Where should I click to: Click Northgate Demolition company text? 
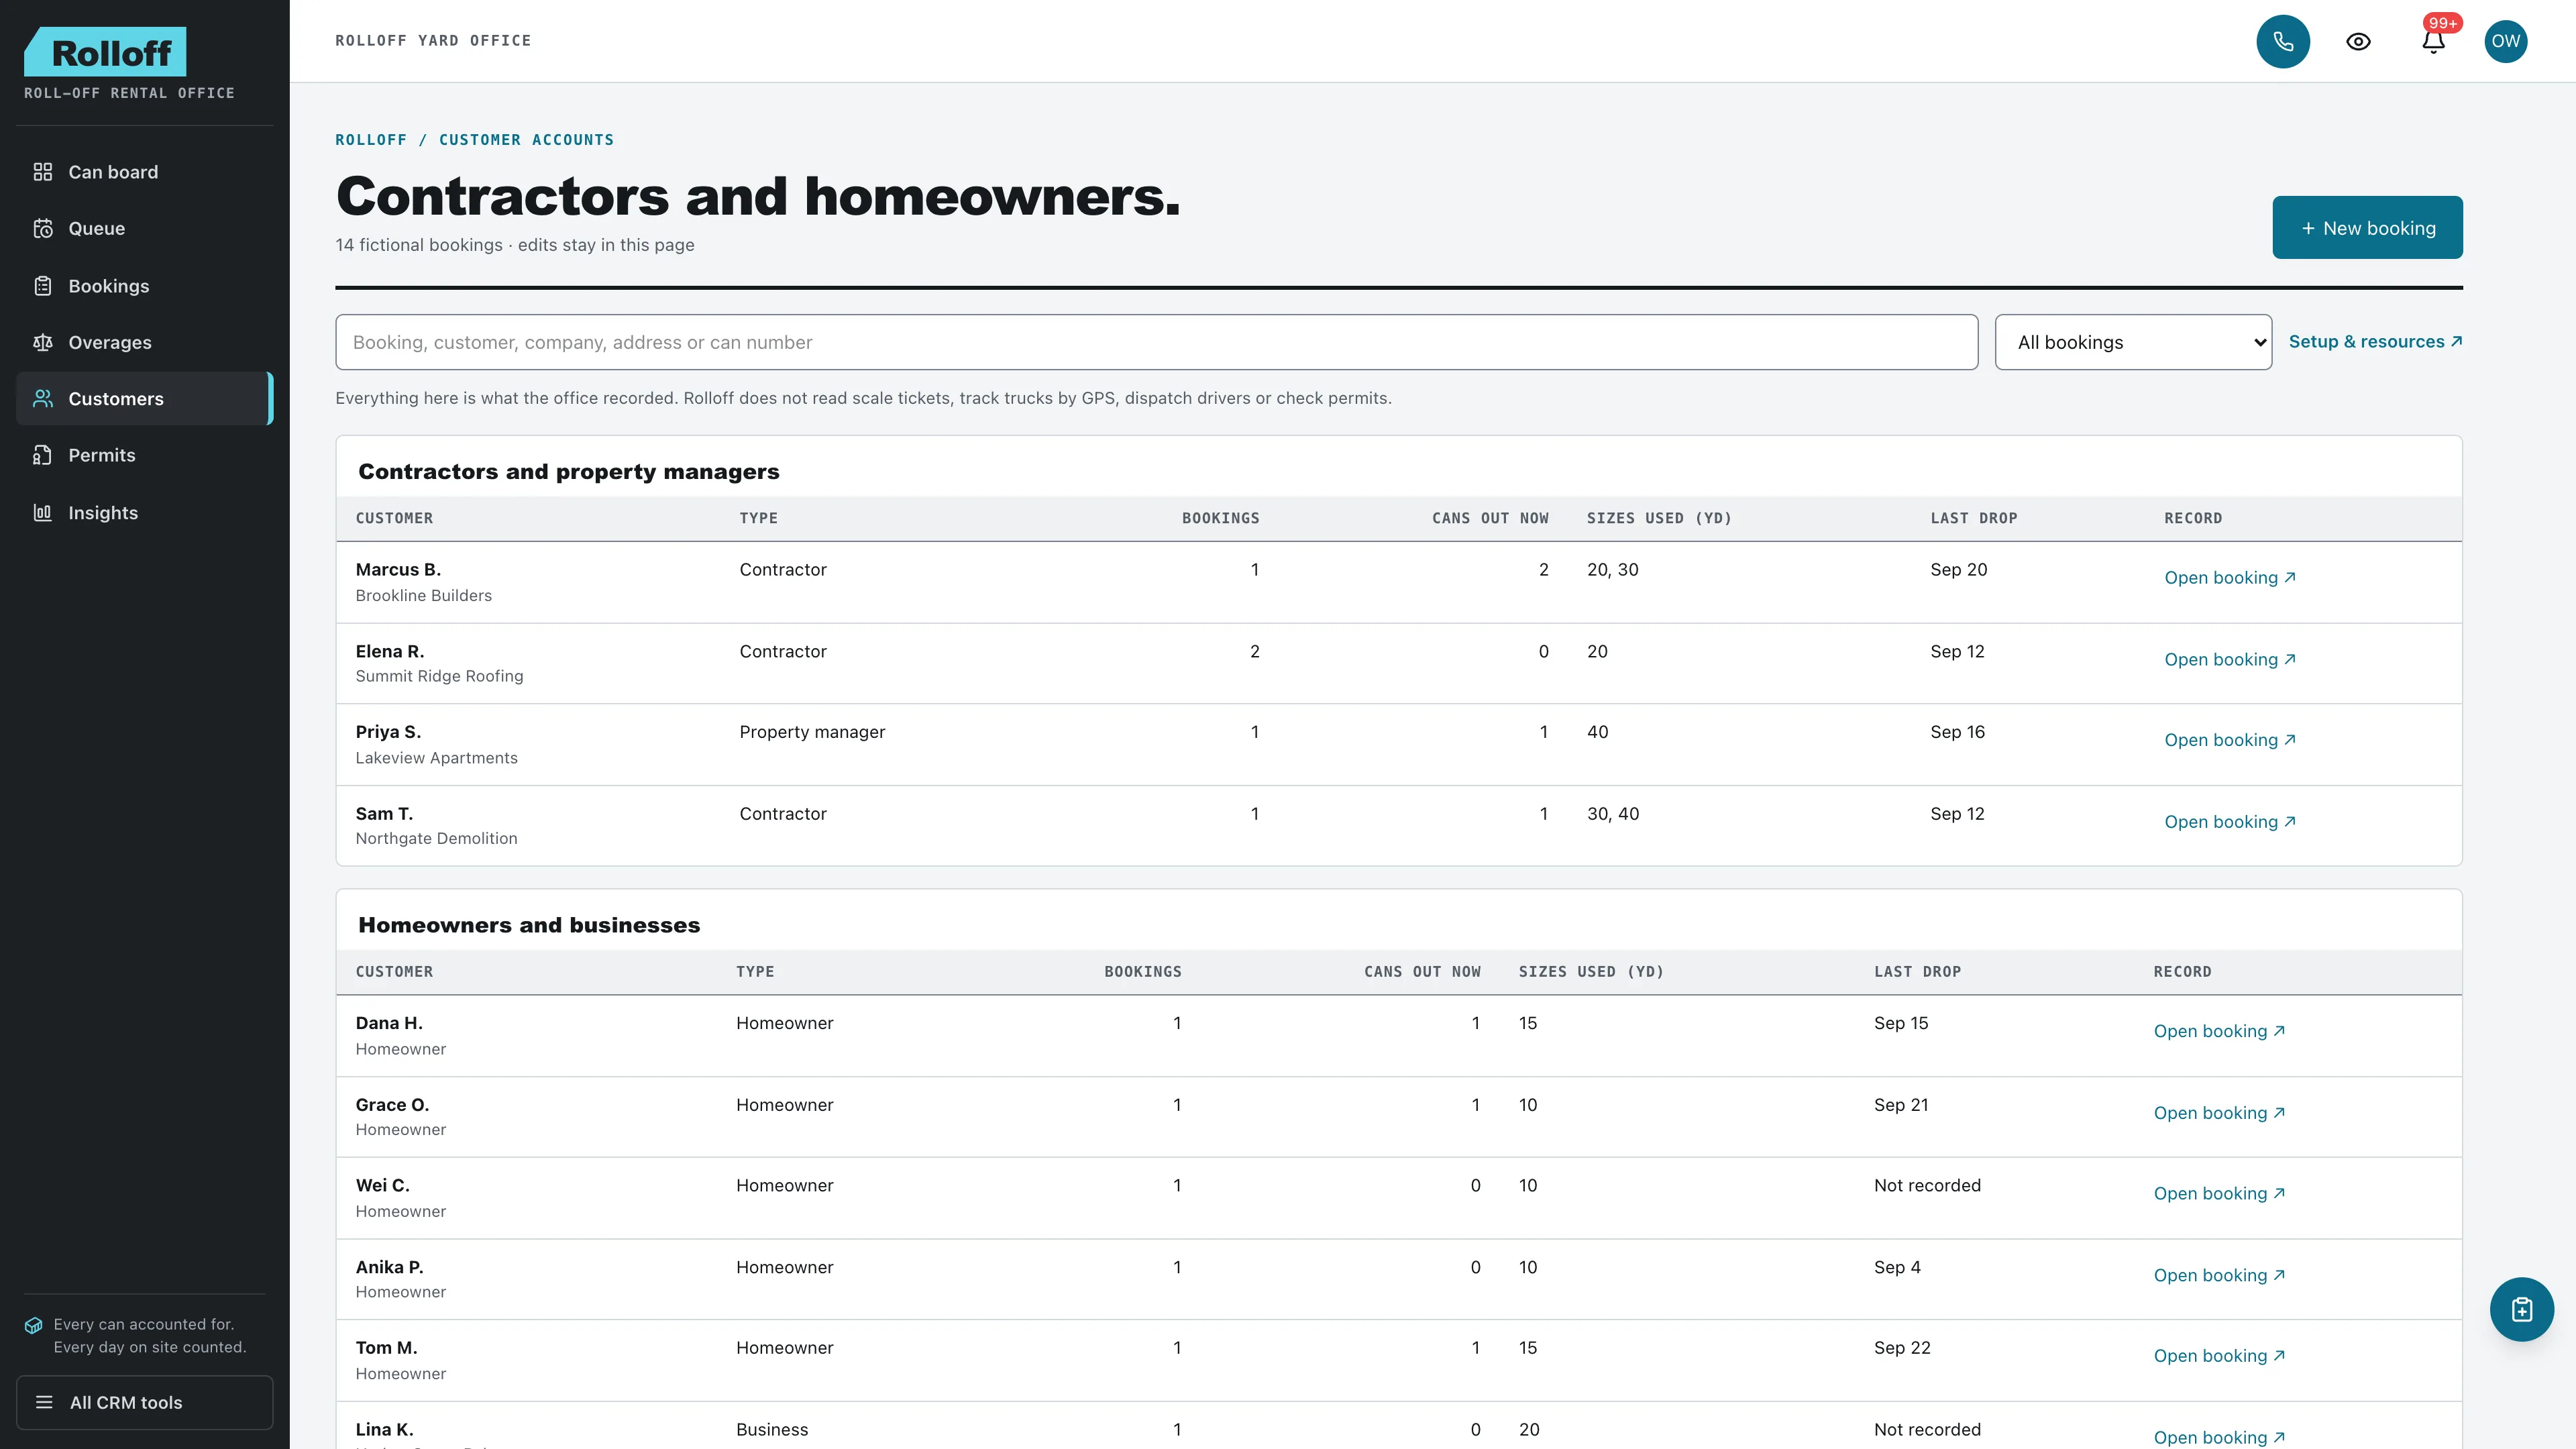tap(436, 839)
